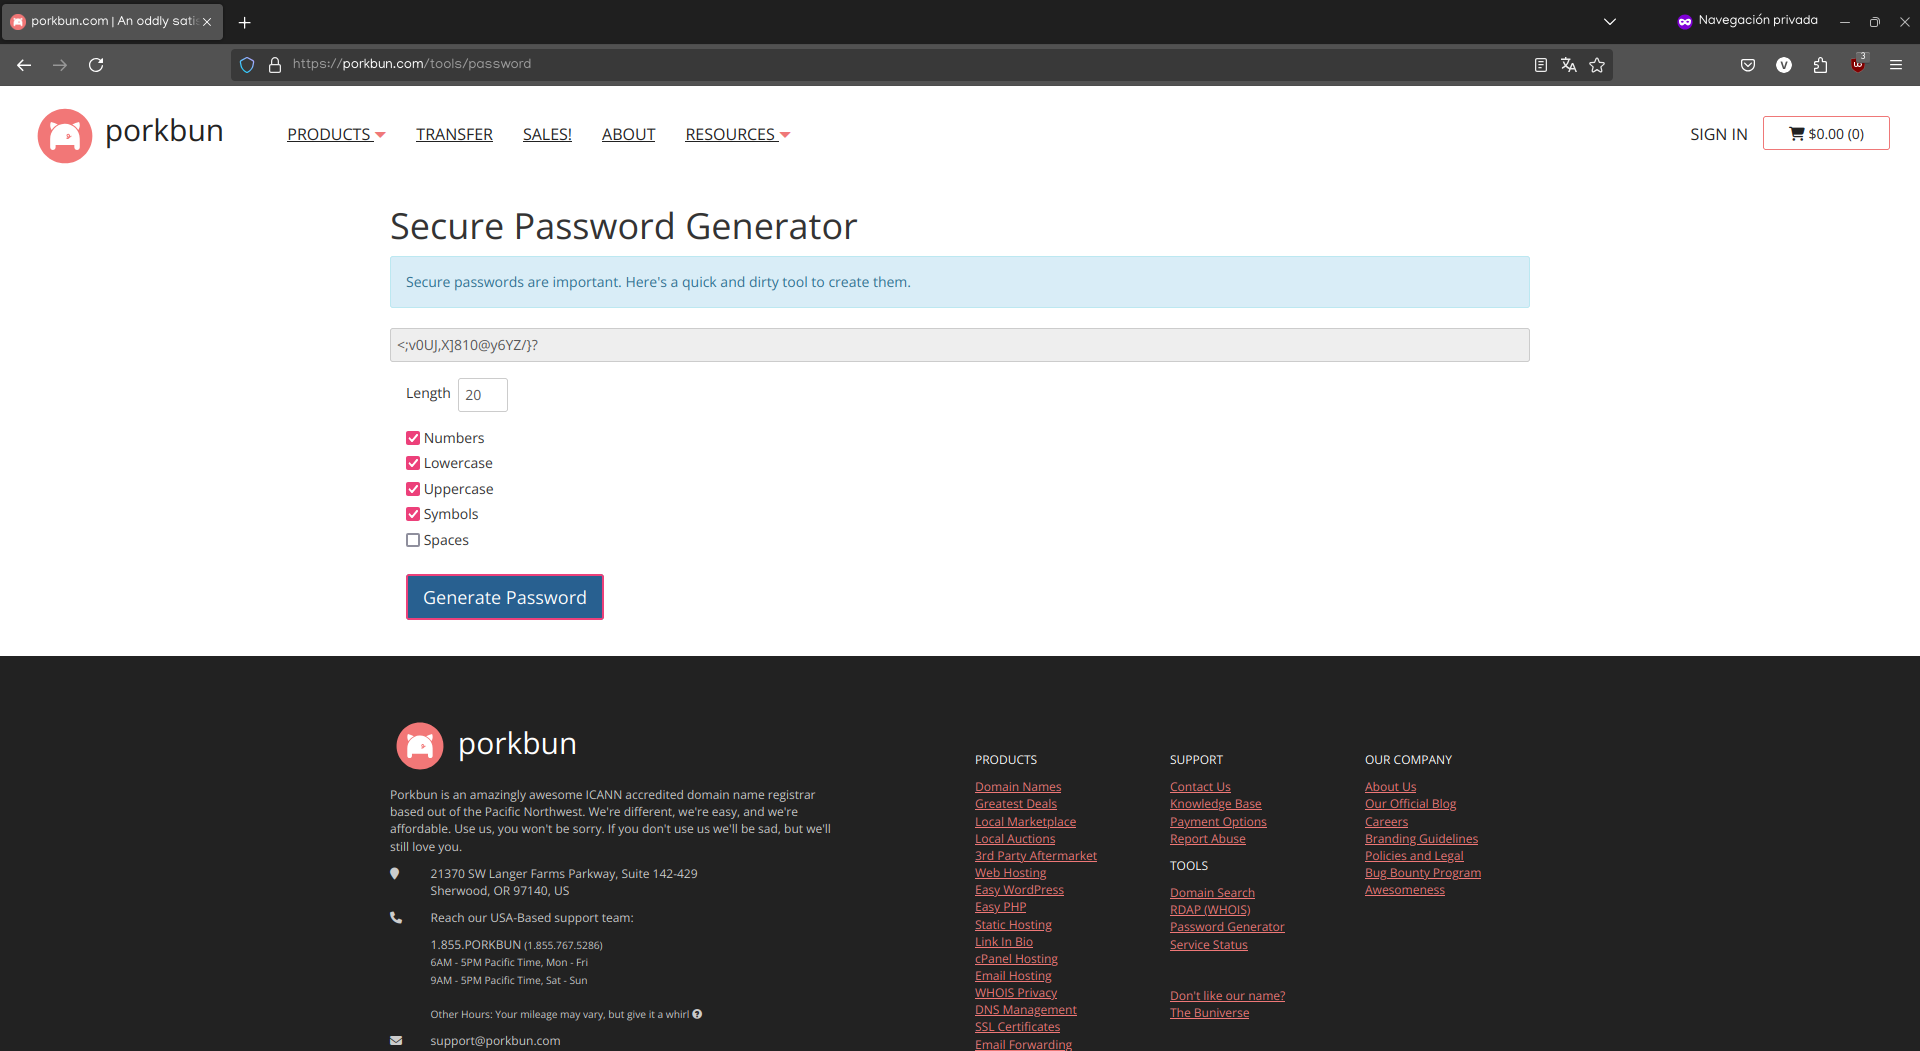Image resolution: width=1920 pixels, height=1051 pixels.
Task: Open Bug Bounty Program link
Action: 1423,873
